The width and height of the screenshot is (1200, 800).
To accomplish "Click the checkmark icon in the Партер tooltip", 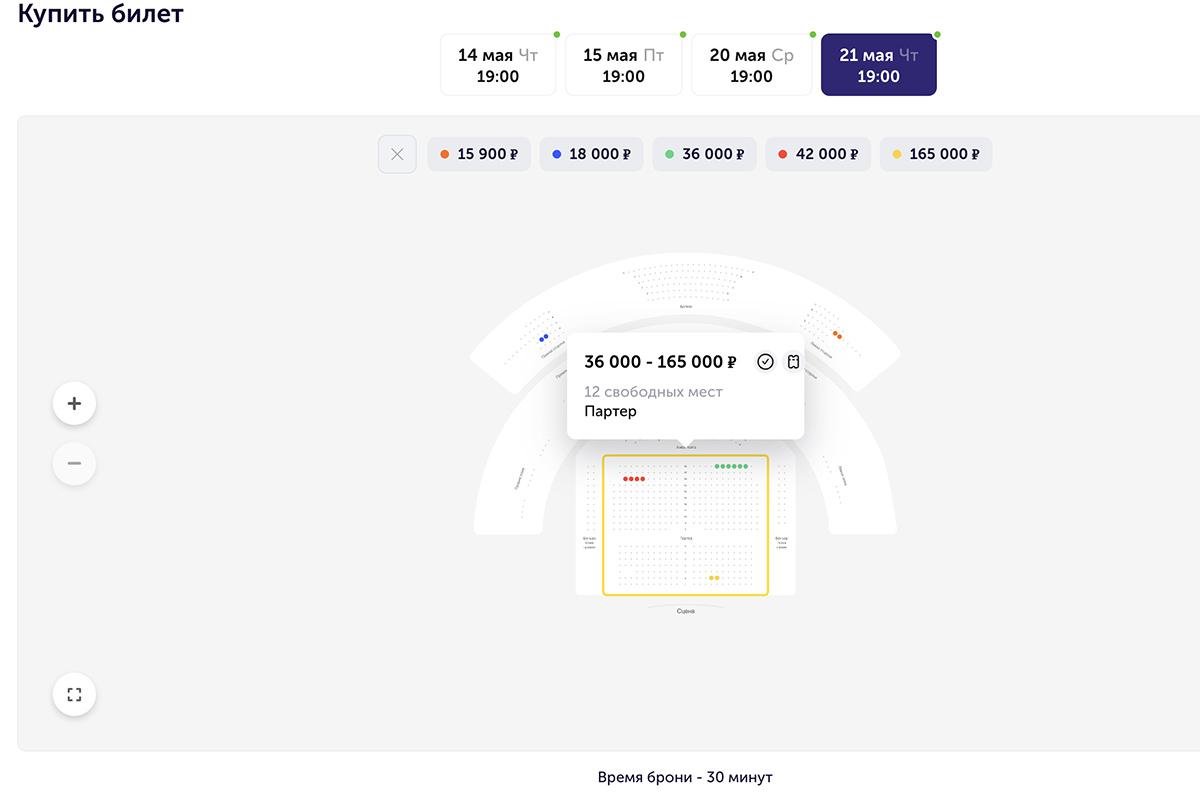I will [x=765, y=362].
